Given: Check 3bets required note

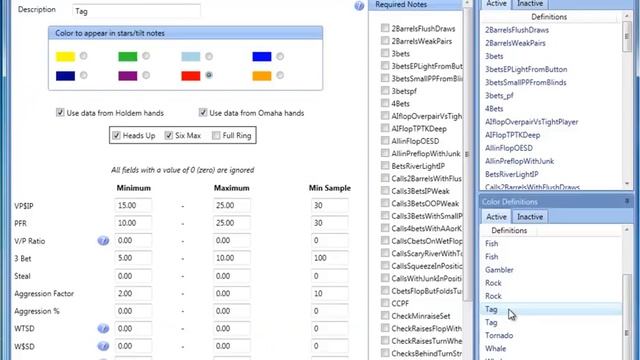Looking at the screenshot, I should coord(385,53).
